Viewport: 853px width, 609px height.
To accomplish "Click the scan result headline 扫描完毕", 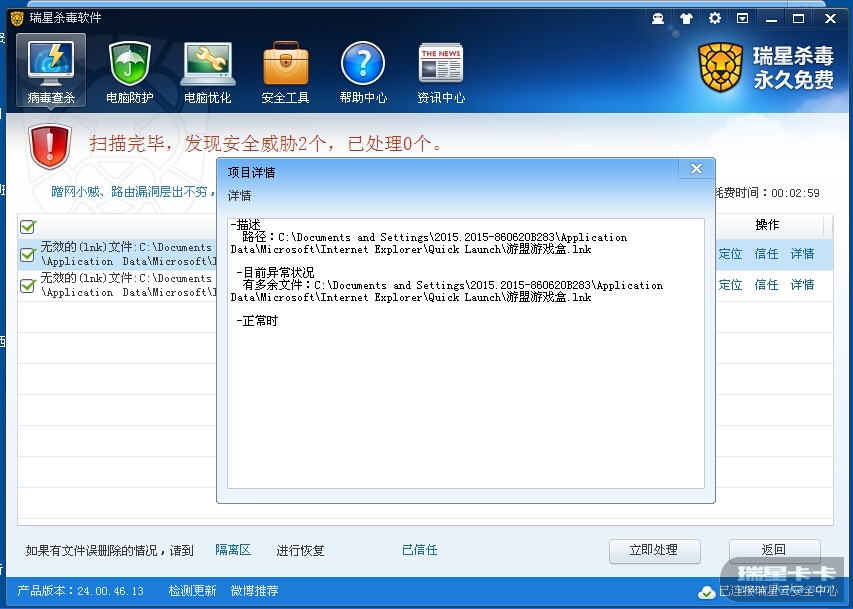I will 265,144.
